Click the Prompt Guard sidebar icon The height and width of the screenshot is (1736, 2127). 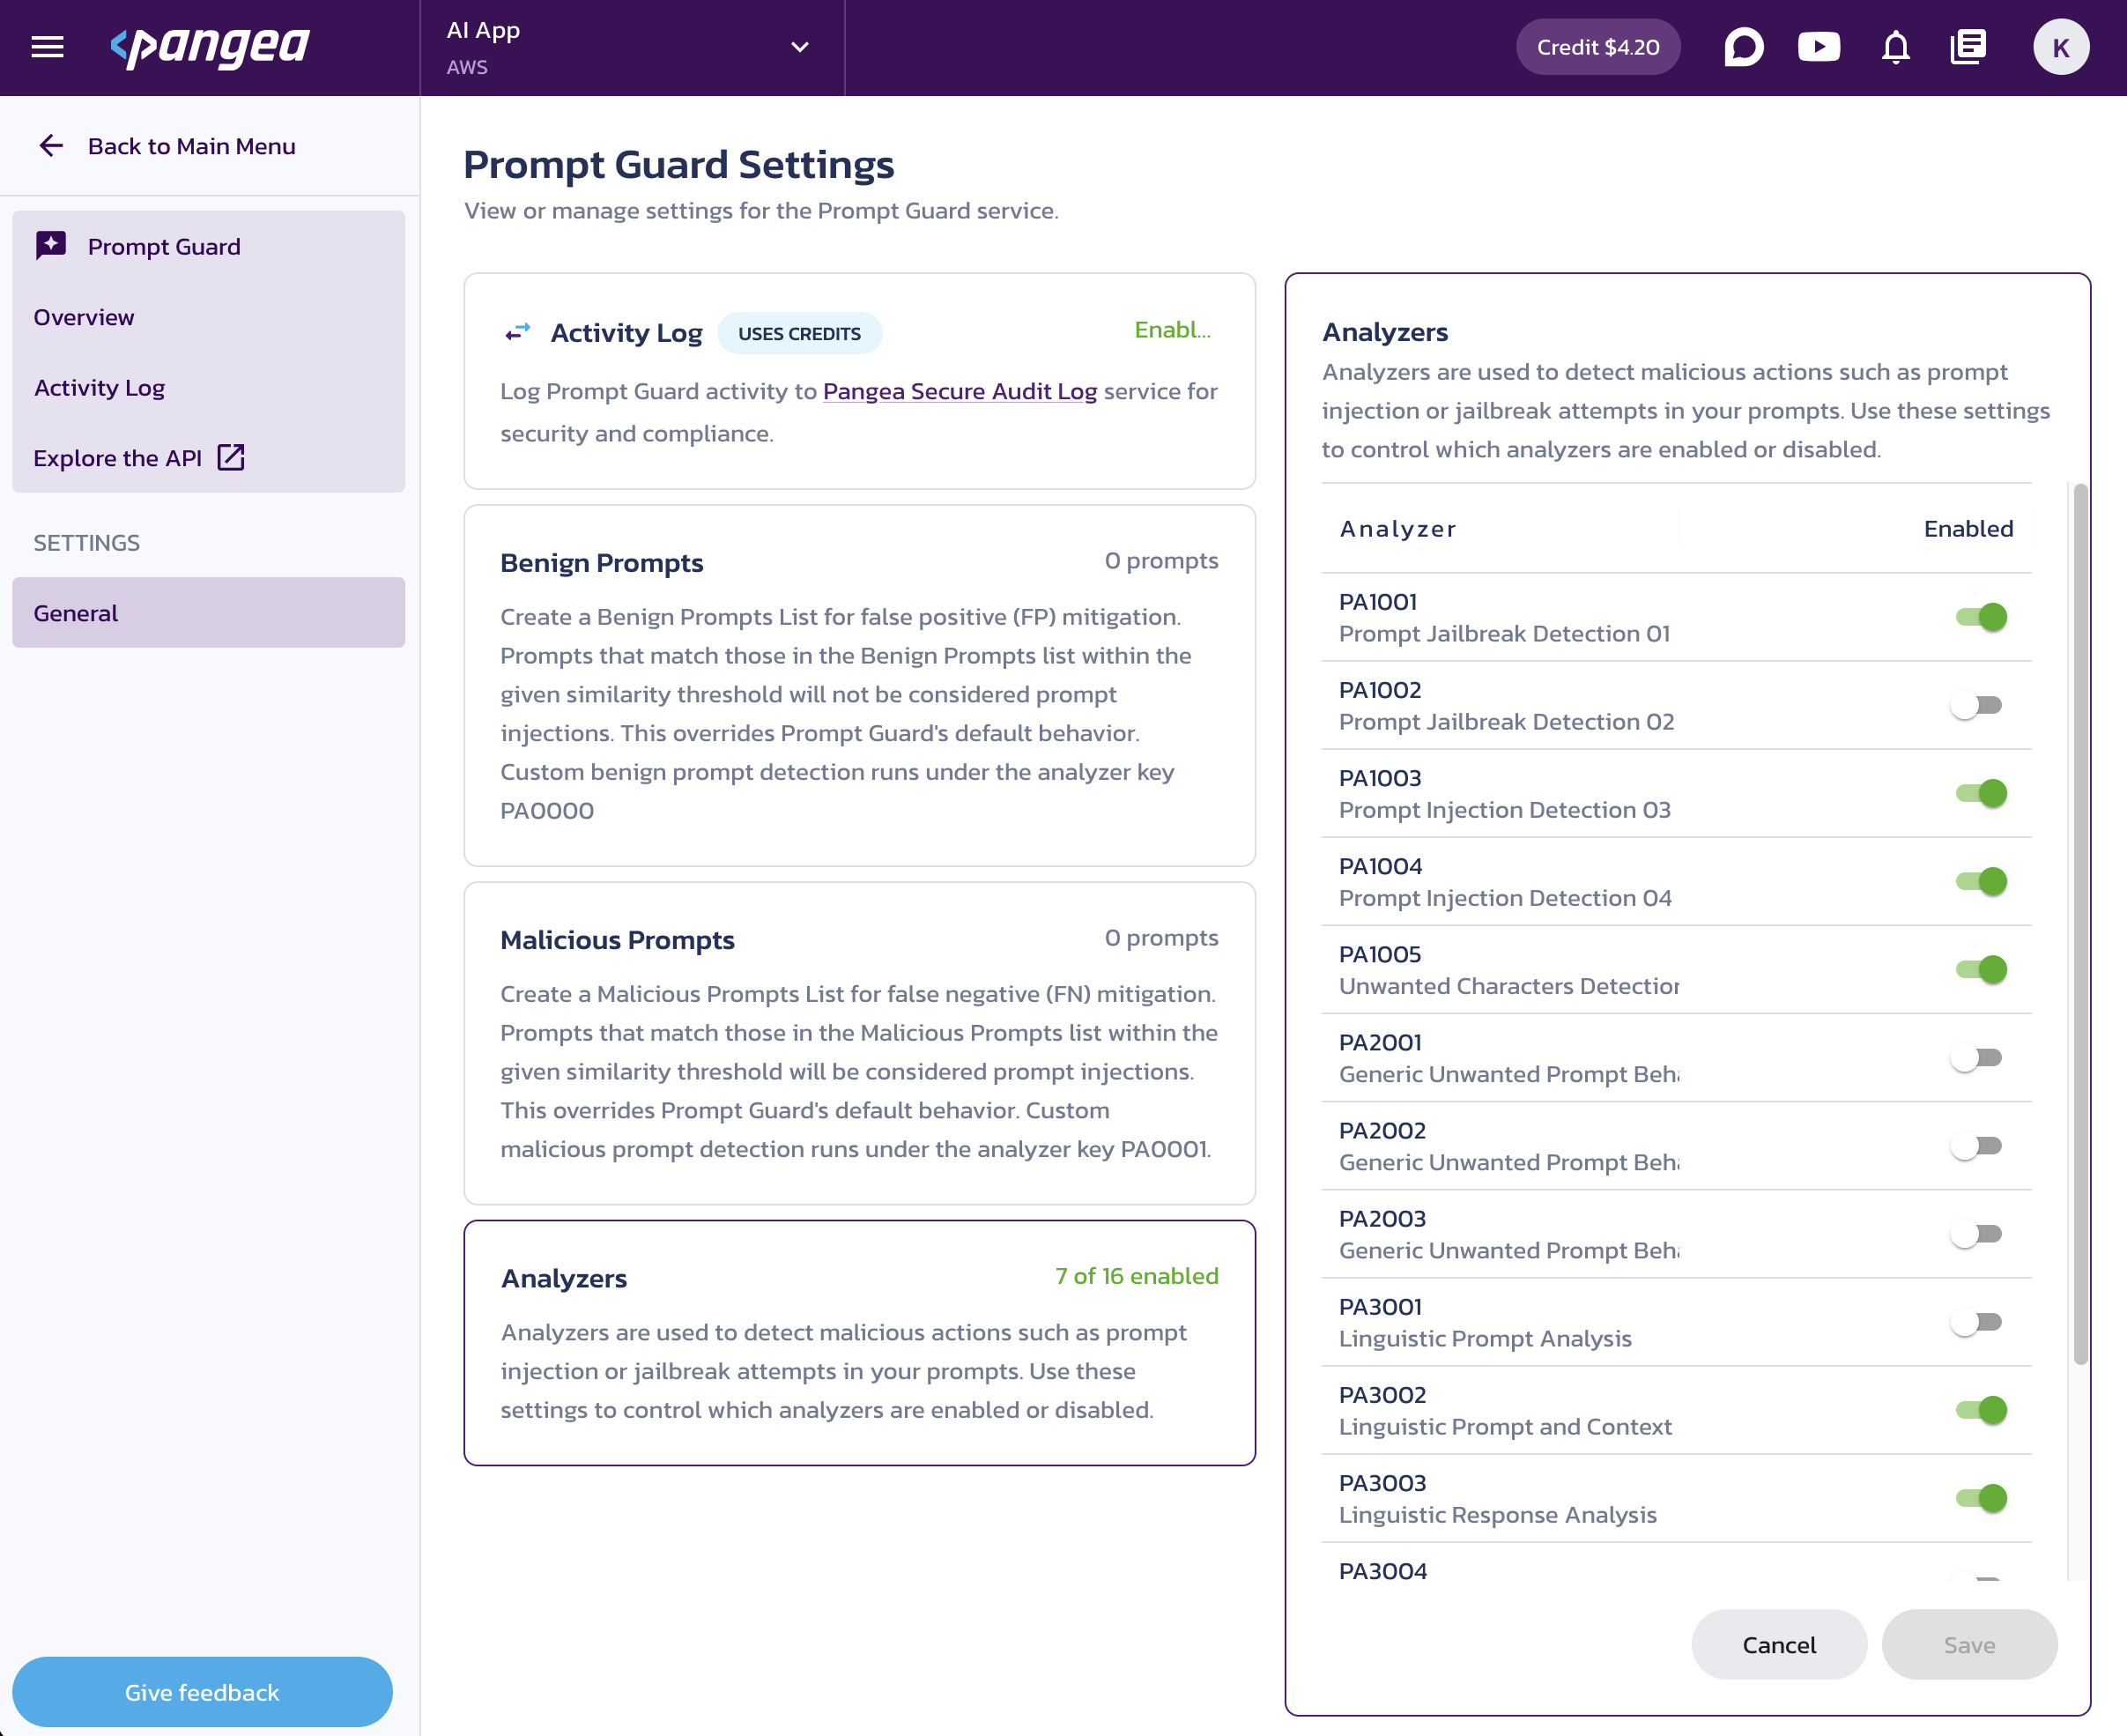51,246
